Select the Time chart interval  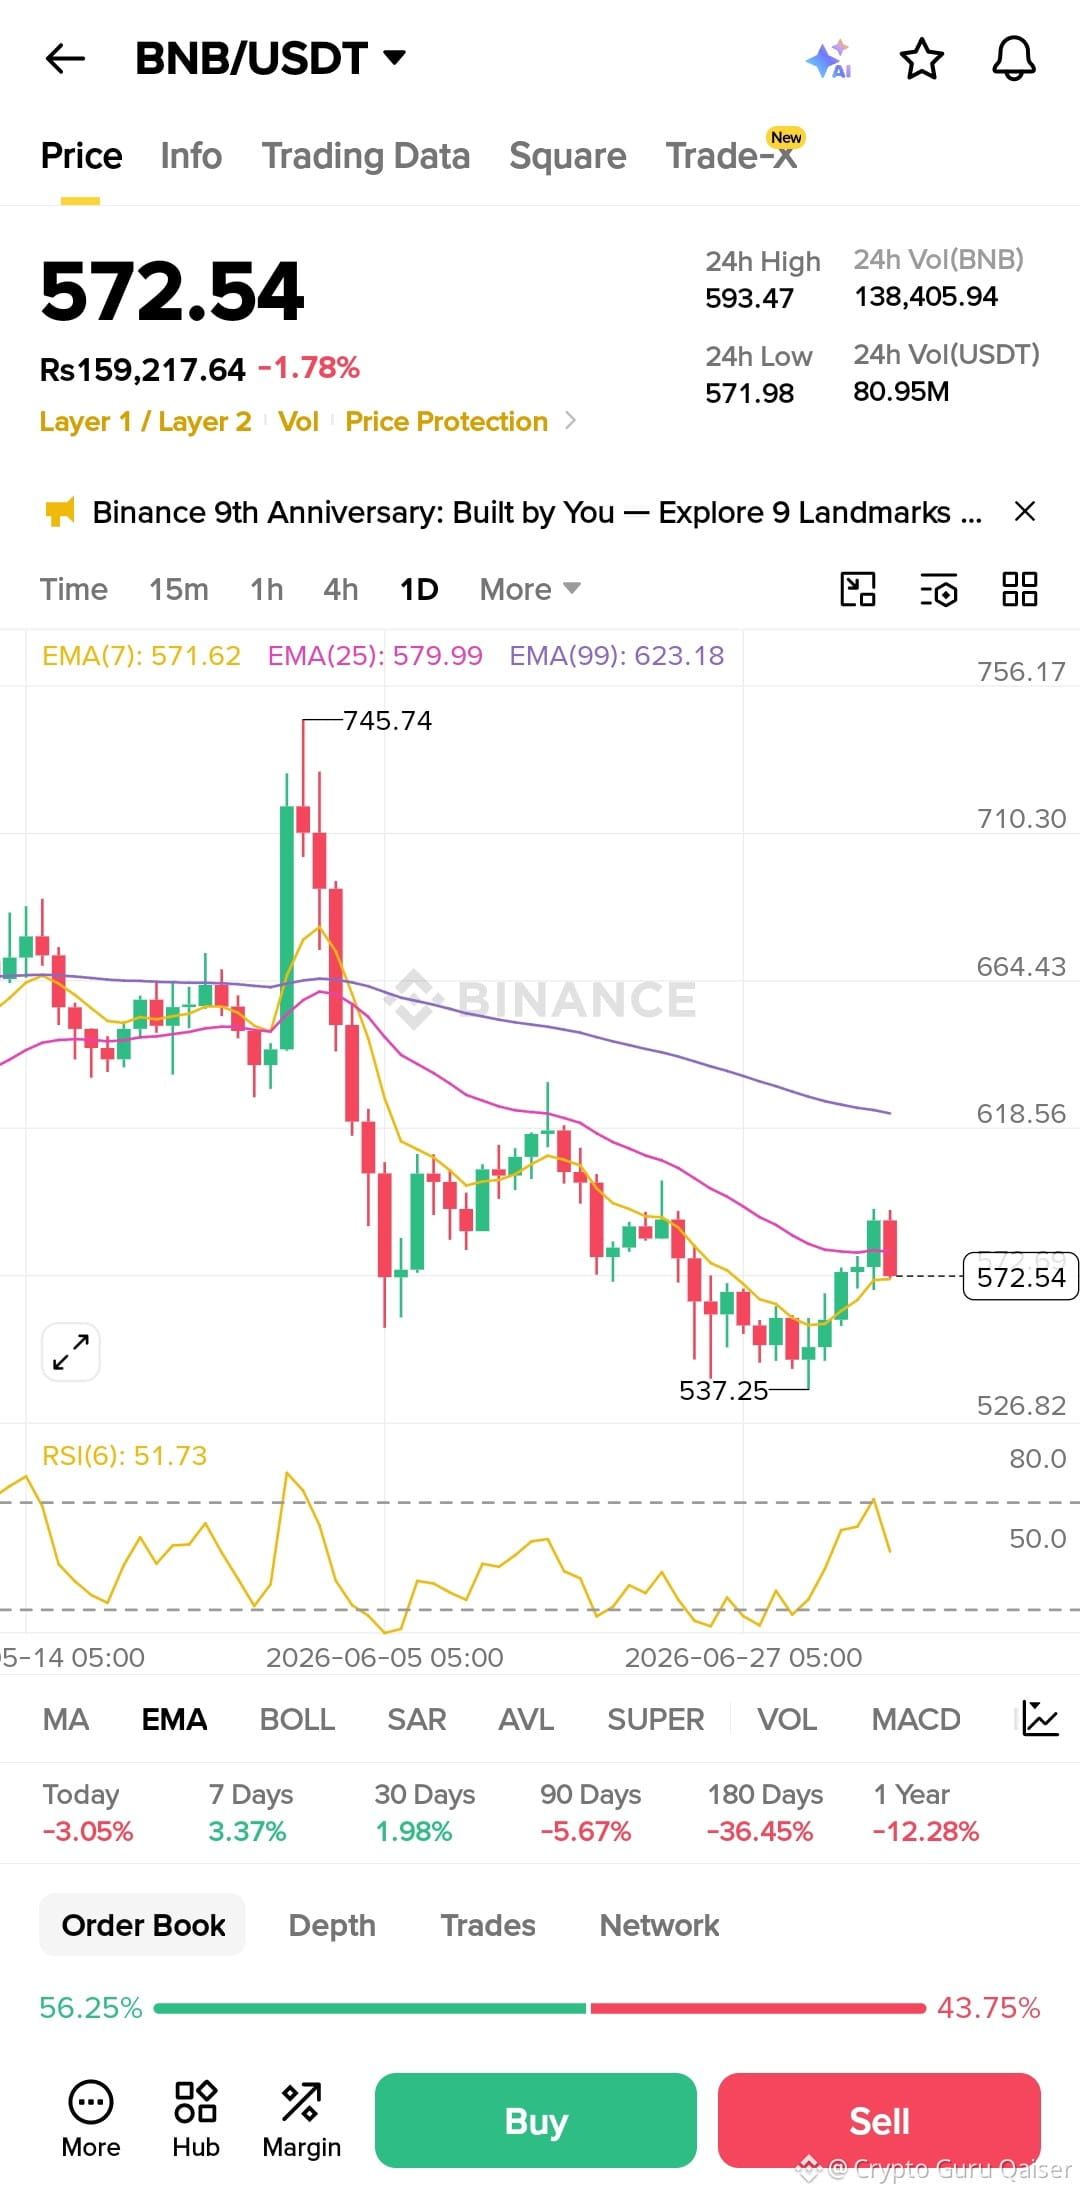(x=74, y=589)
